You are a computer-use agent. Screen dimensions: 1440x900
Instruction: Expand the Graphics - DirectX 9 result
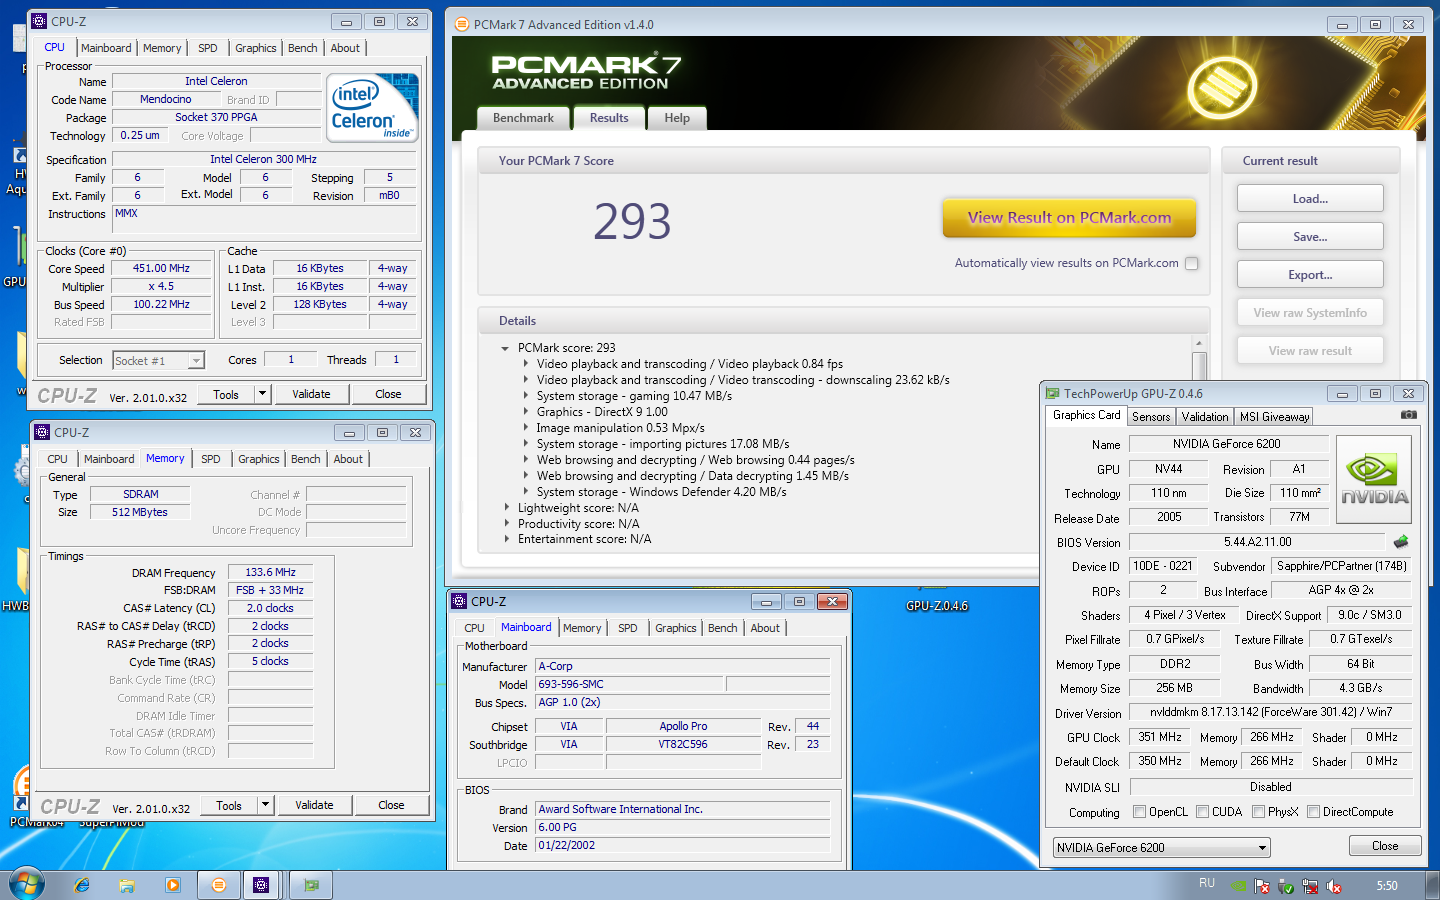tap(526, 412)
